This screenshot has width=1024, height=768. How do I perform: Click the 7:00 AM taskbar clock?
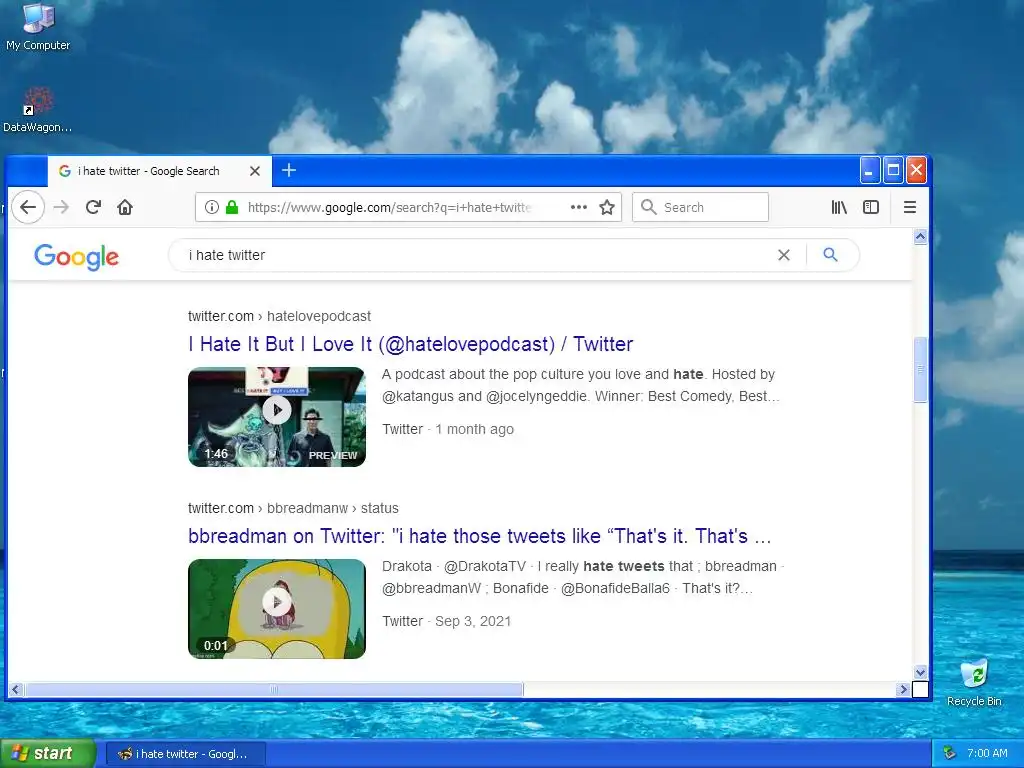pos(987,753)
